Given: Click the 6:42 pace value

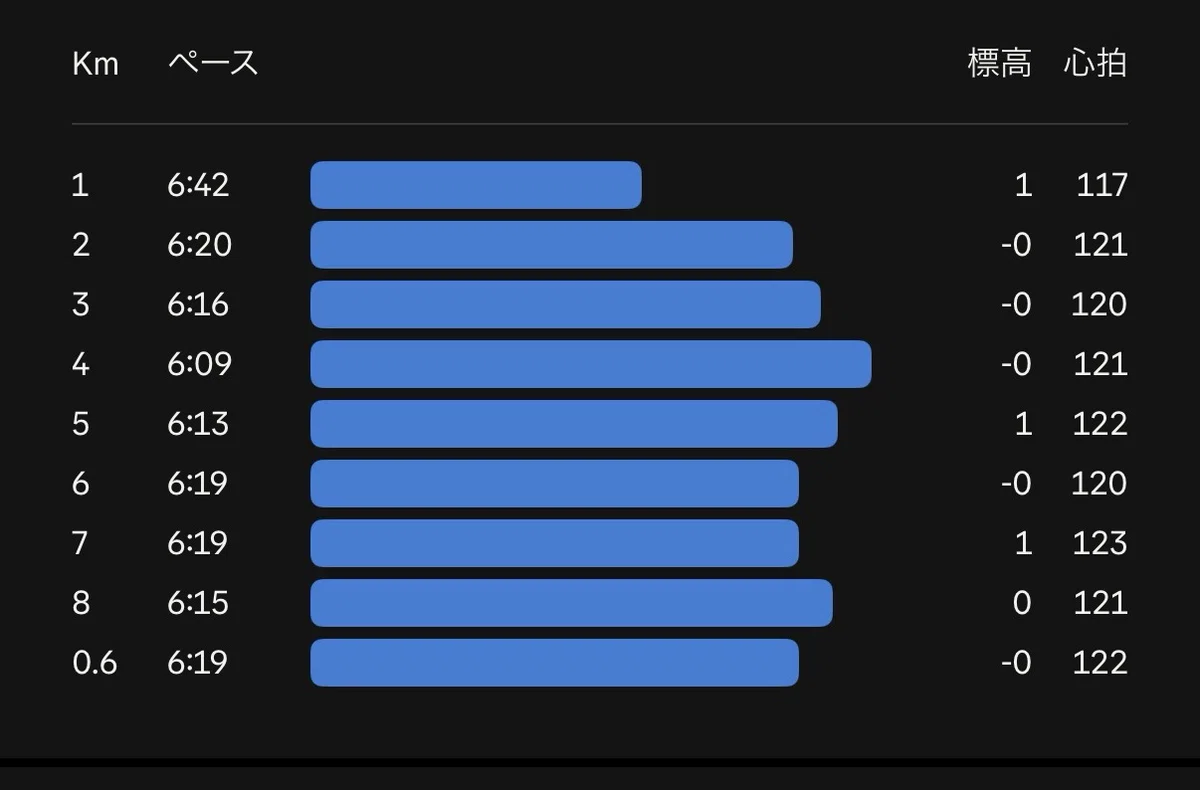Looking at the screenshot, I should (x=198, y=185).
